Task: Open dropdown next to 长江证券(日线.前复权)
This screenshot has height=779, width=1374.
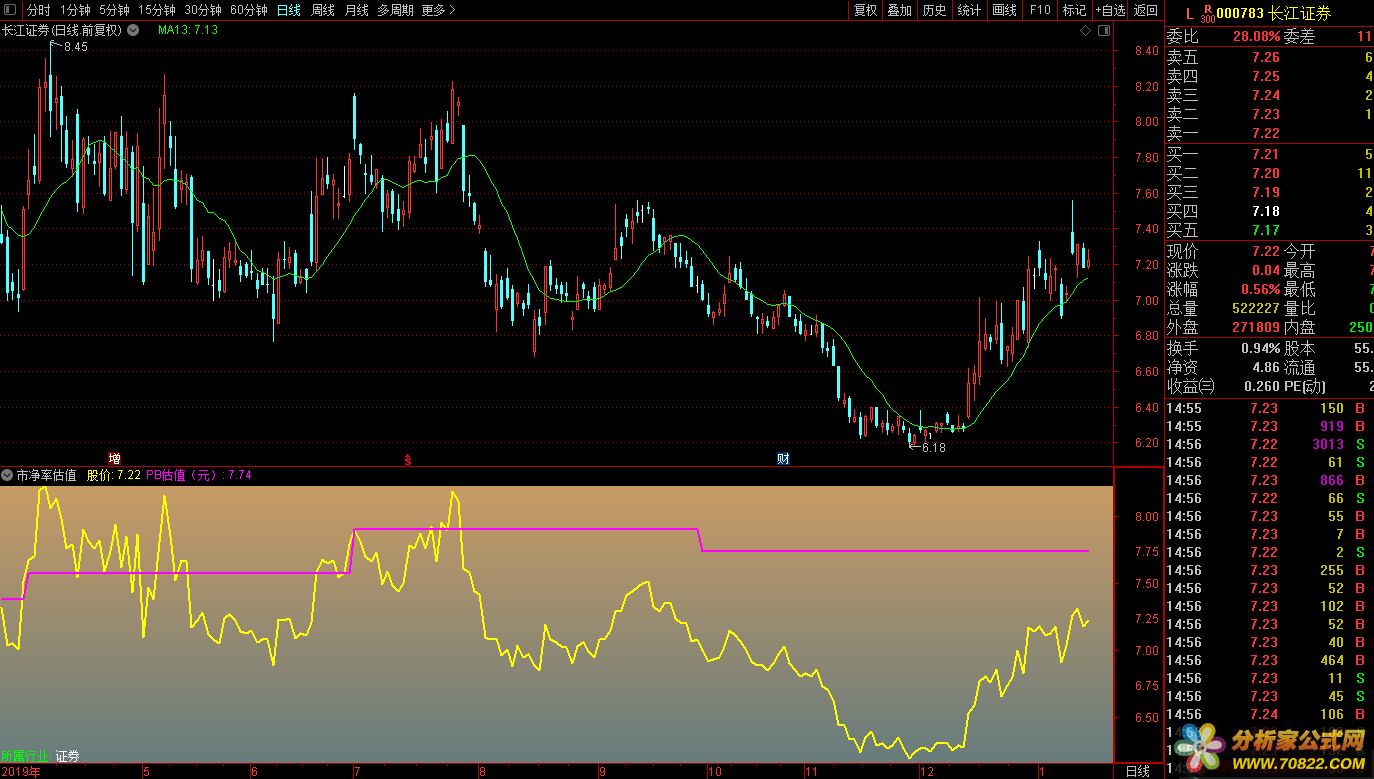Action: pyautogui.click(x=129, y=30)
